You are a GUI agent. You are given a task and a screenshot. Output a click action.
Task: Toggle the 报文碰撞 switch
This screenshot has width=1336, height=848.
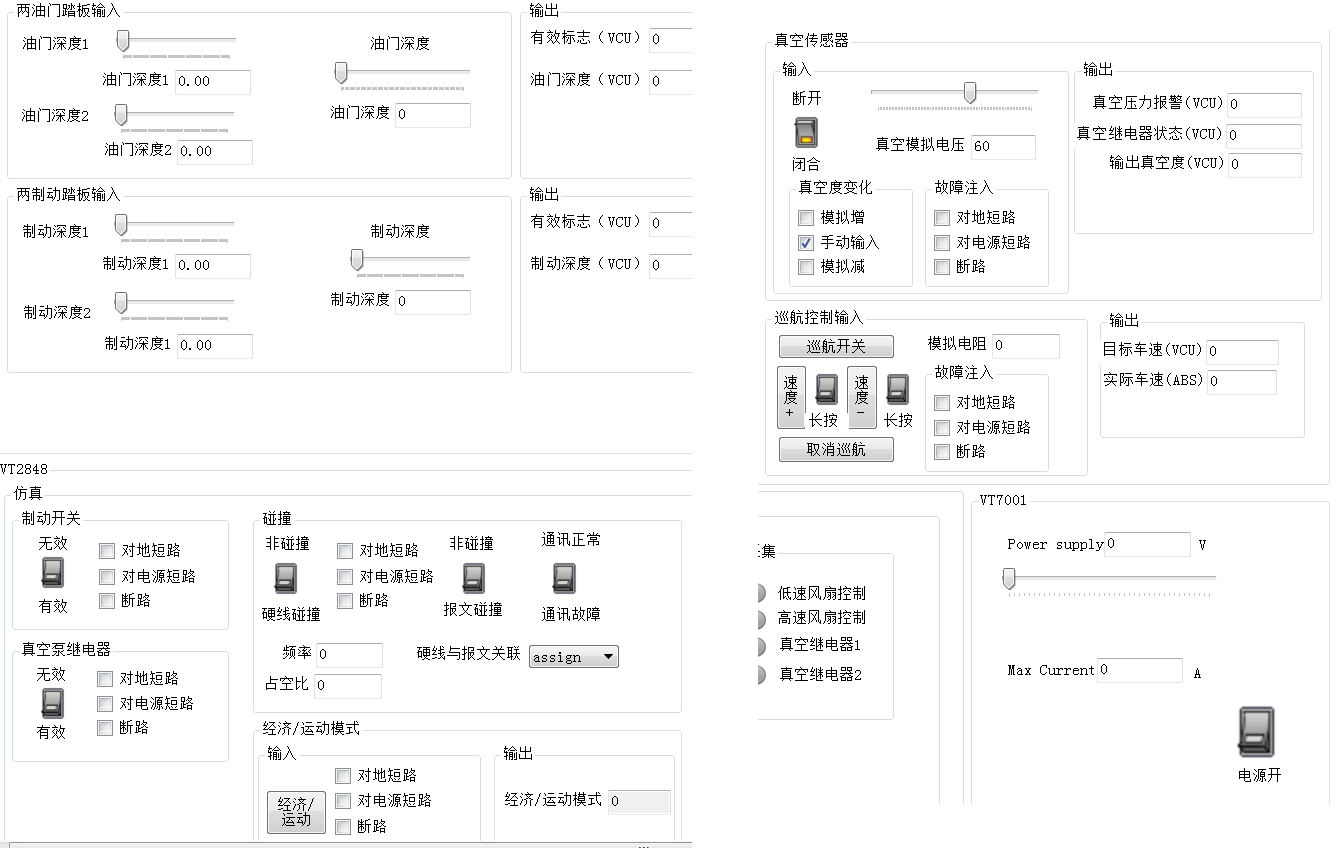(x=473, y=579)
